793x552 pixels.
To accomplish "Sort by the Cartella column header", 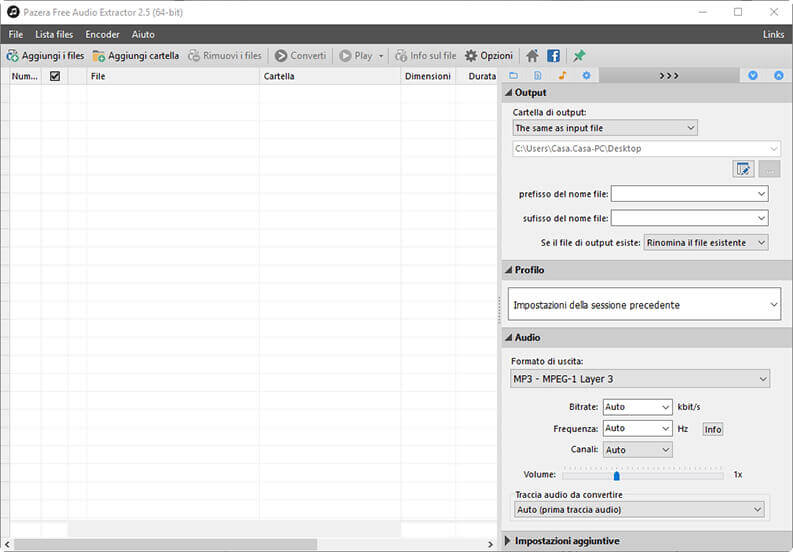I will pos(330,76).
